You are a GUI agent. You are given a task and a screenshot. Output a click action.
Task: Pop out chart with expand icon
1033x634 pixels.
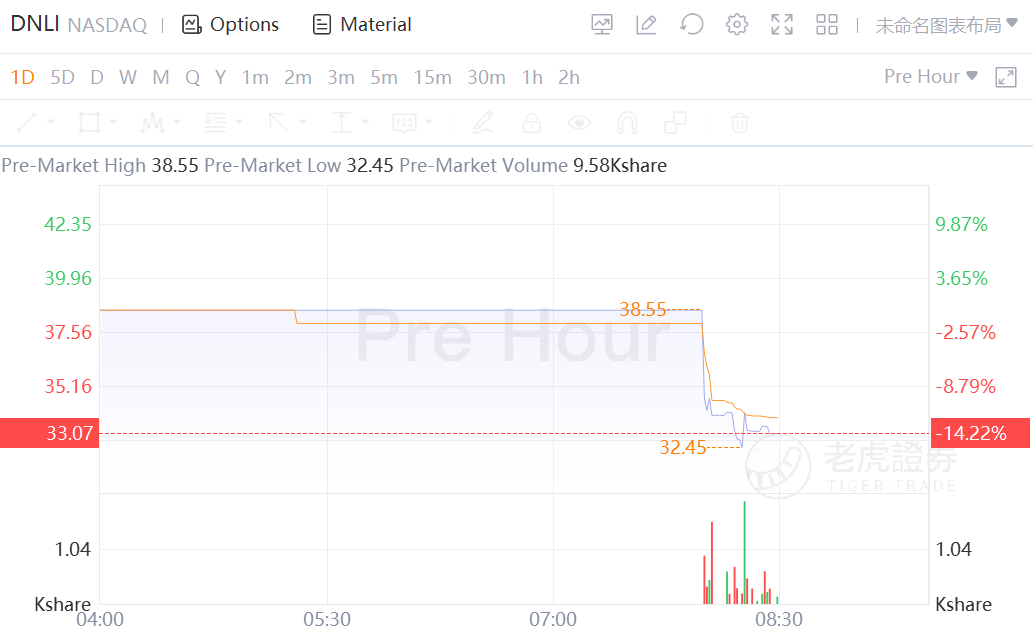tap(1006, 77)
